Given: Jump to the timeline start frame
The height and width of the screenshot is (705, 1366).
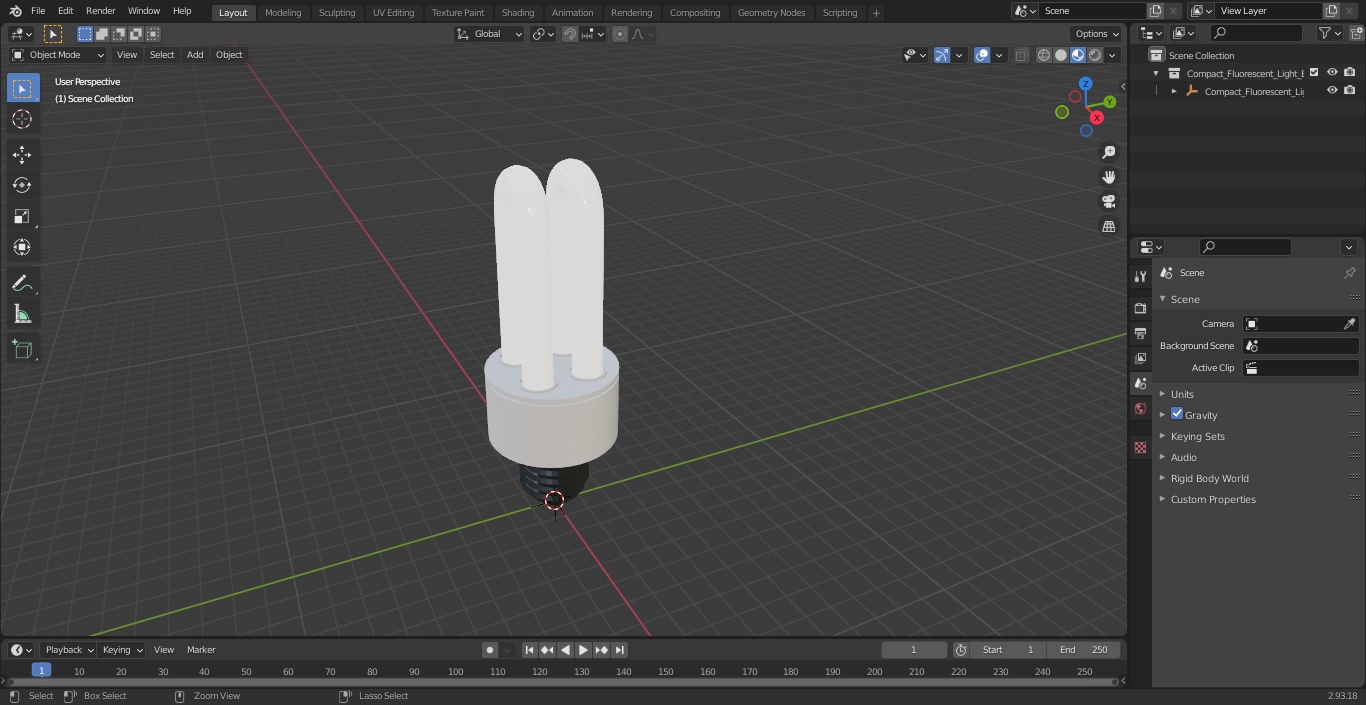Looking at the screenshot, I should click(530, 650).
